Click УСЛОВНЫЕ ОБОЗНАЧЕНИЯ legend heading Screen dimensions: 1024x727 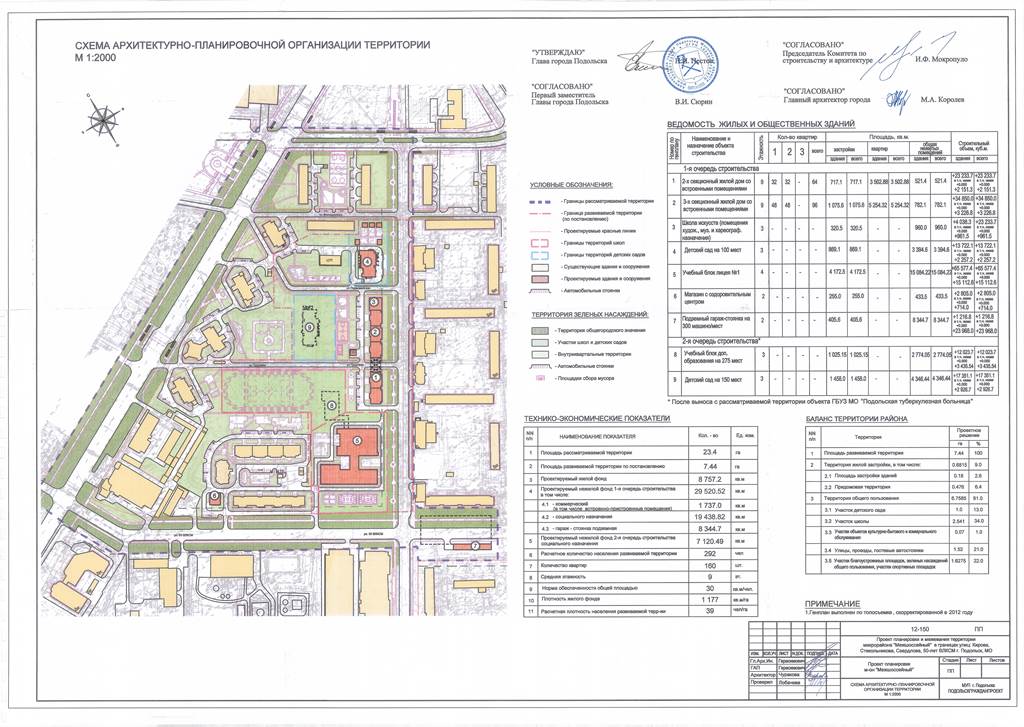click(x=569, y=185)
